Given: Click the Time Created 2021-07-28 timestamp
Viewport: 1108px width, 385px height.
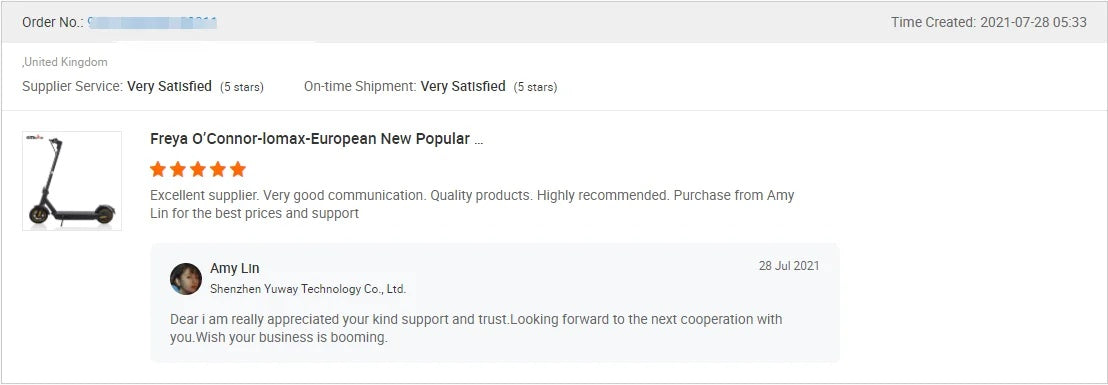Looking at the screenshot, I should point(989,23).
